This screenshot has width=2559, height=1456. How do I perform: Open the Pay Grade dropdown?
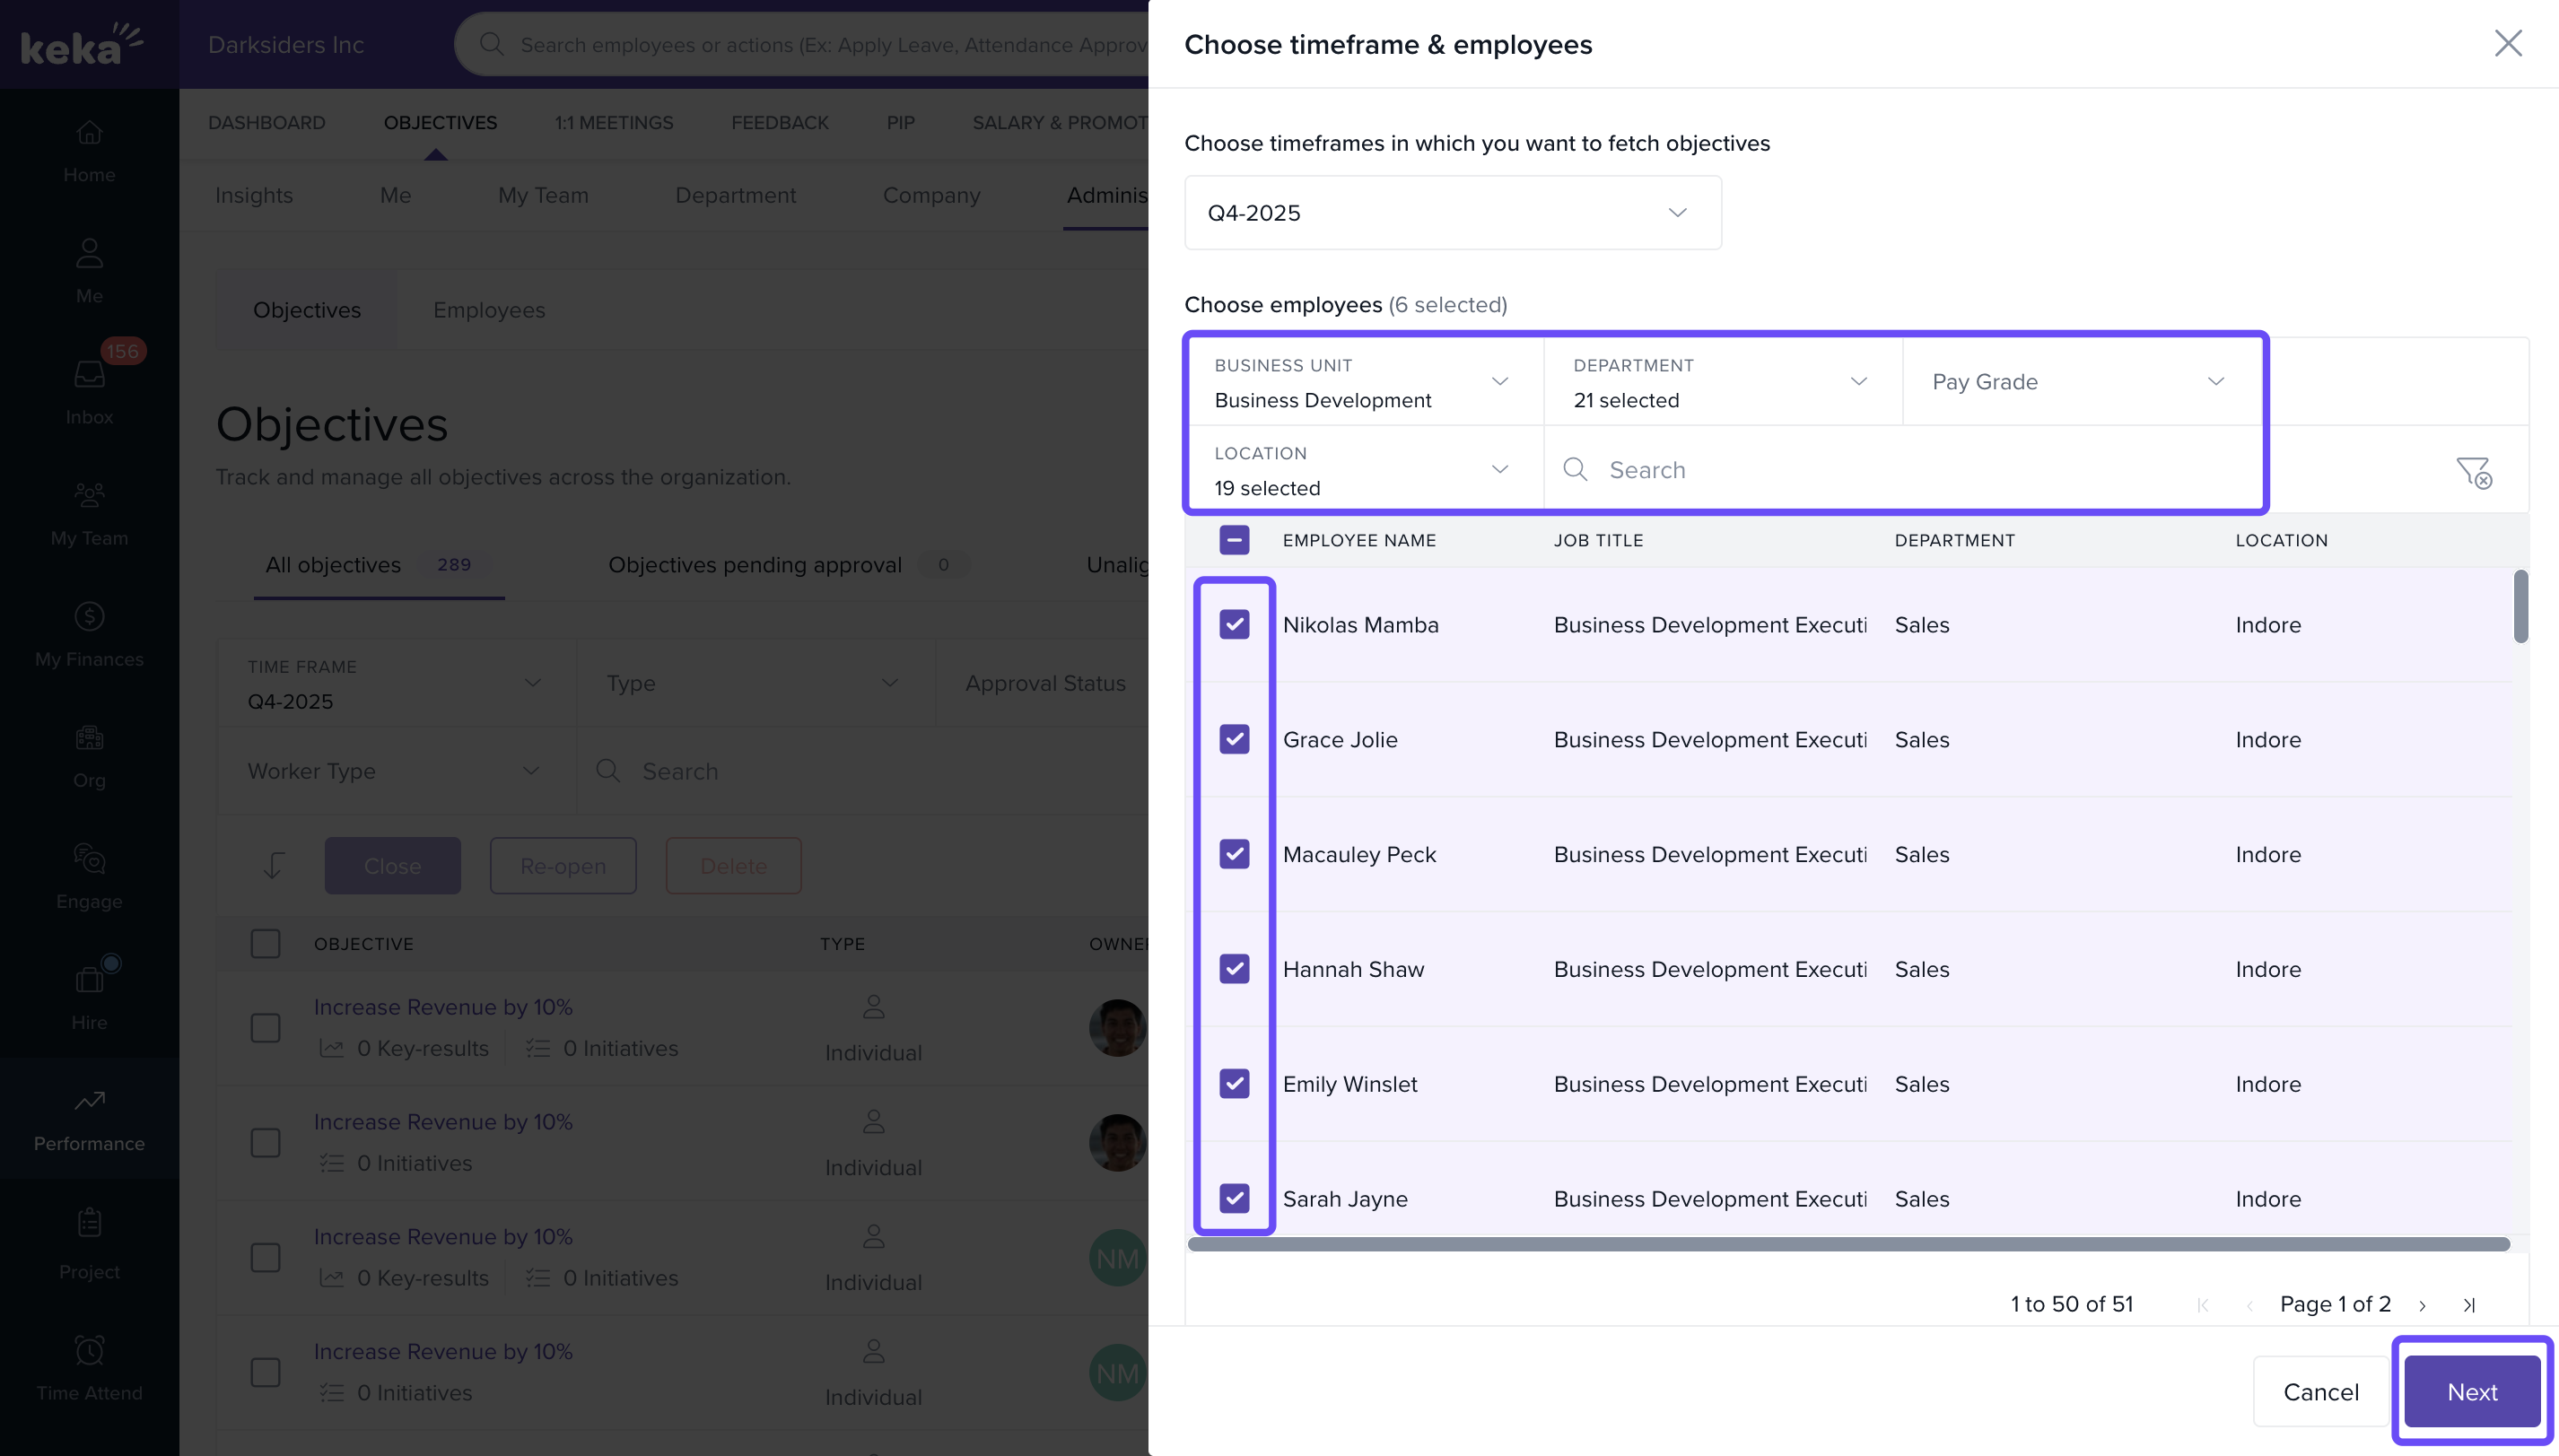coord(2081,382)
